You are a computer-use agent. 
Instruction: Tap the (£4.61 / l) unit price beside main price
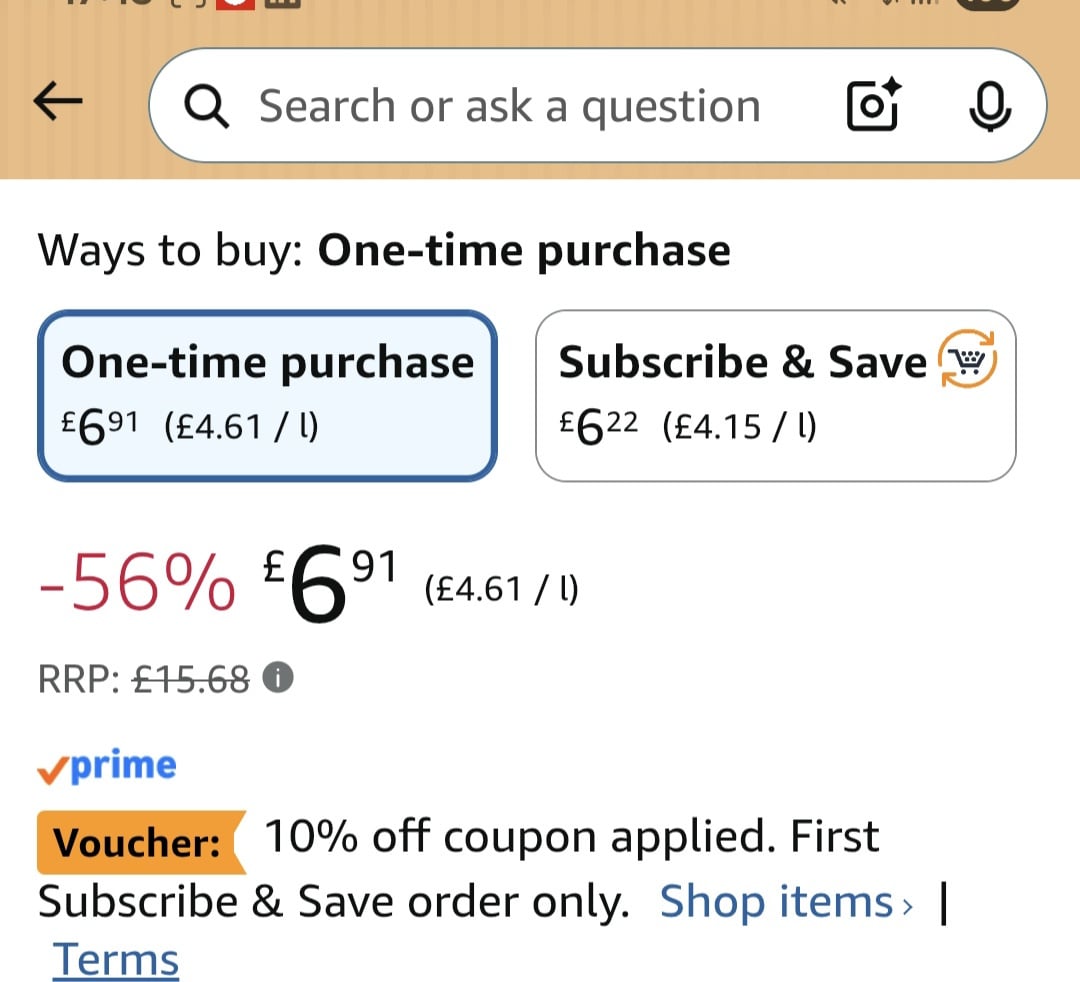501,589
